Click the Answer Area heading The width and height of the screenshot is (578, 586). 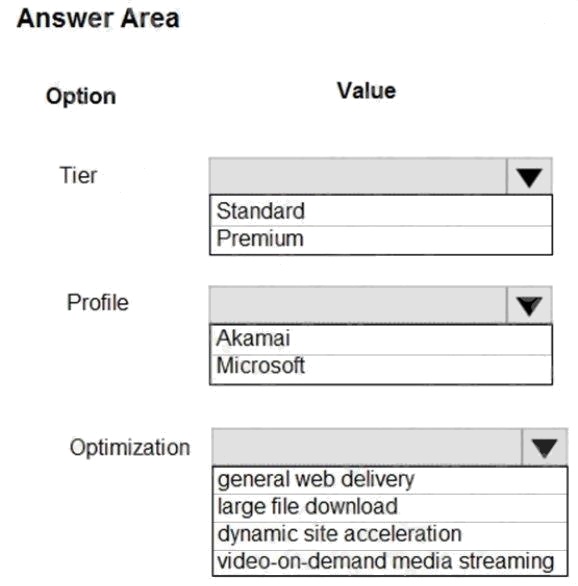(x=98, y=18)
